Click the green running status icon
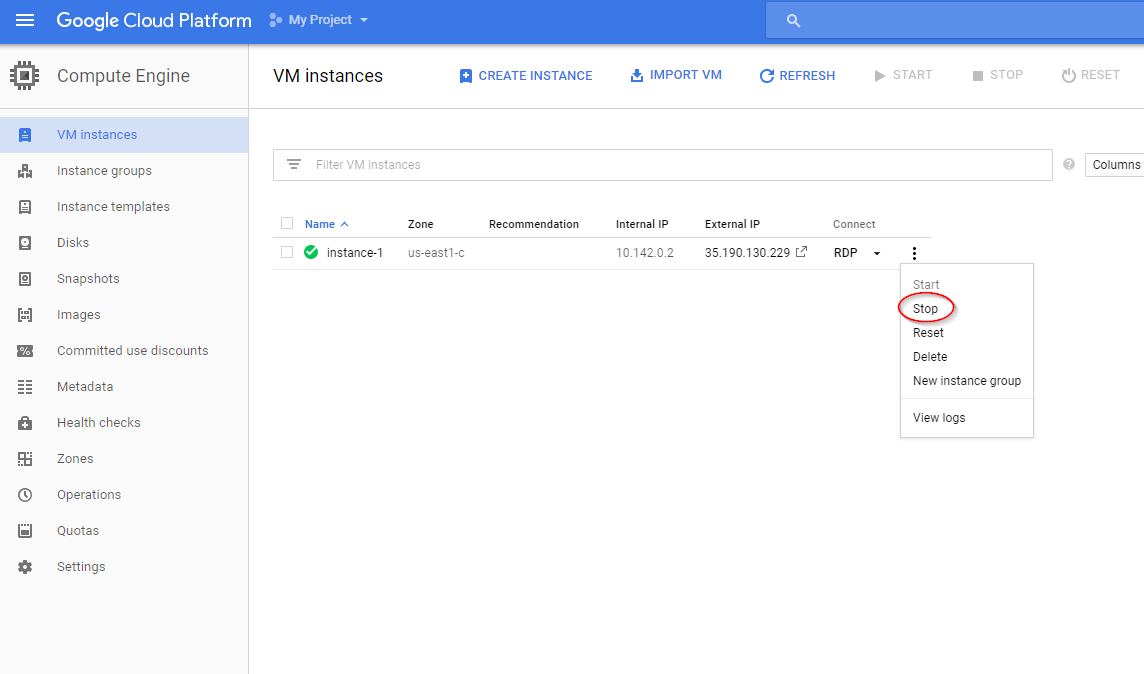 click(311, 252)
